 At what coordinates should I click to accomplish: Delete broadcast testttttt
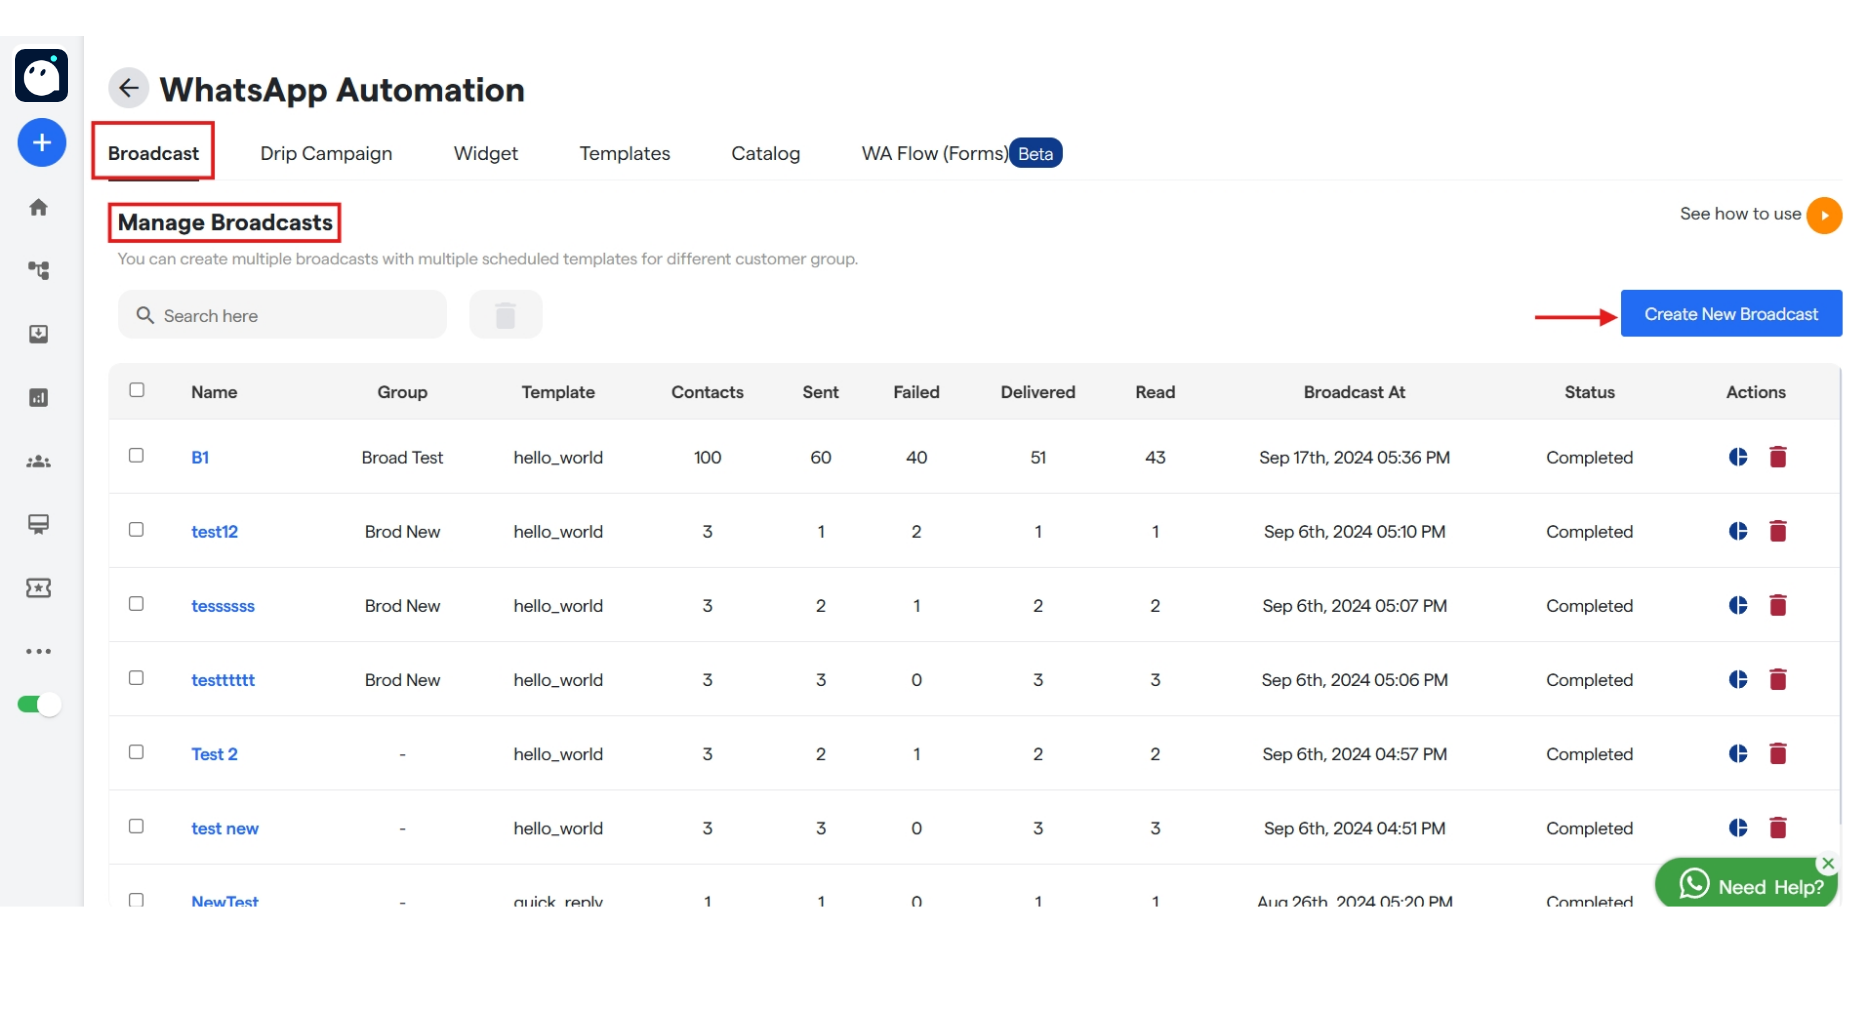1777,679
